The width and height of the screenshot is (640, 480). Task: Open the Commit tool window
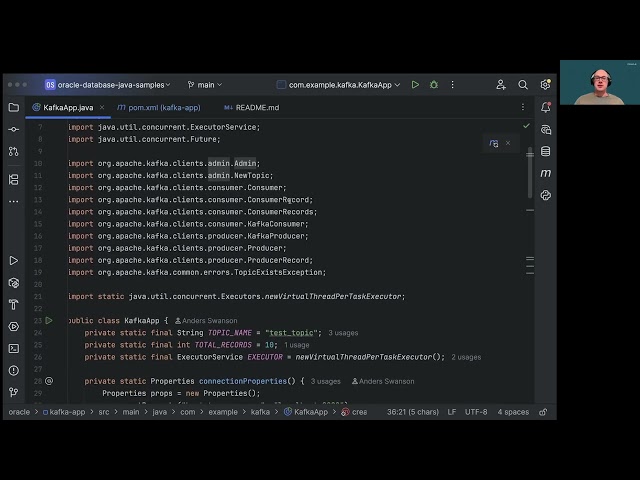pyautogui.click(x=13, y=129)
